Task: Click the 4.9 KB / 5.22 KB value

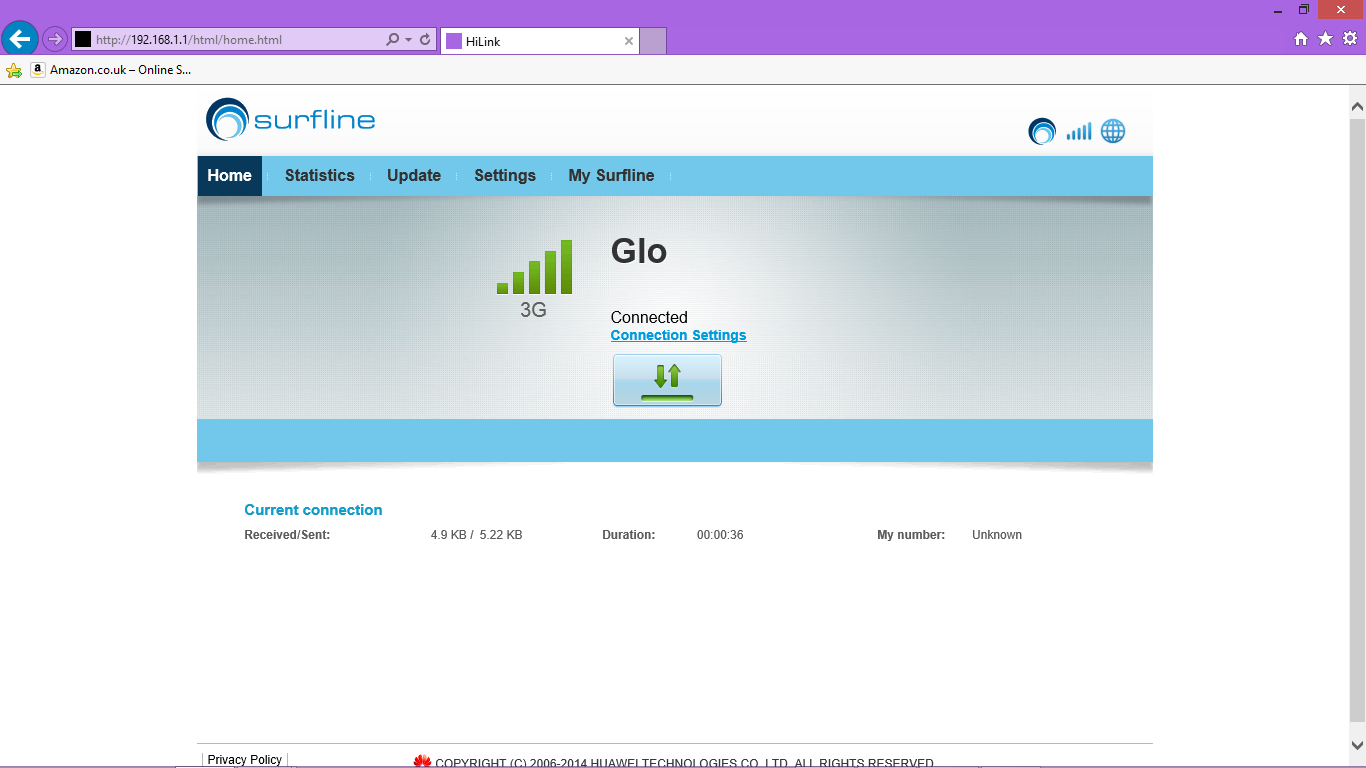Action: [476, 535]
